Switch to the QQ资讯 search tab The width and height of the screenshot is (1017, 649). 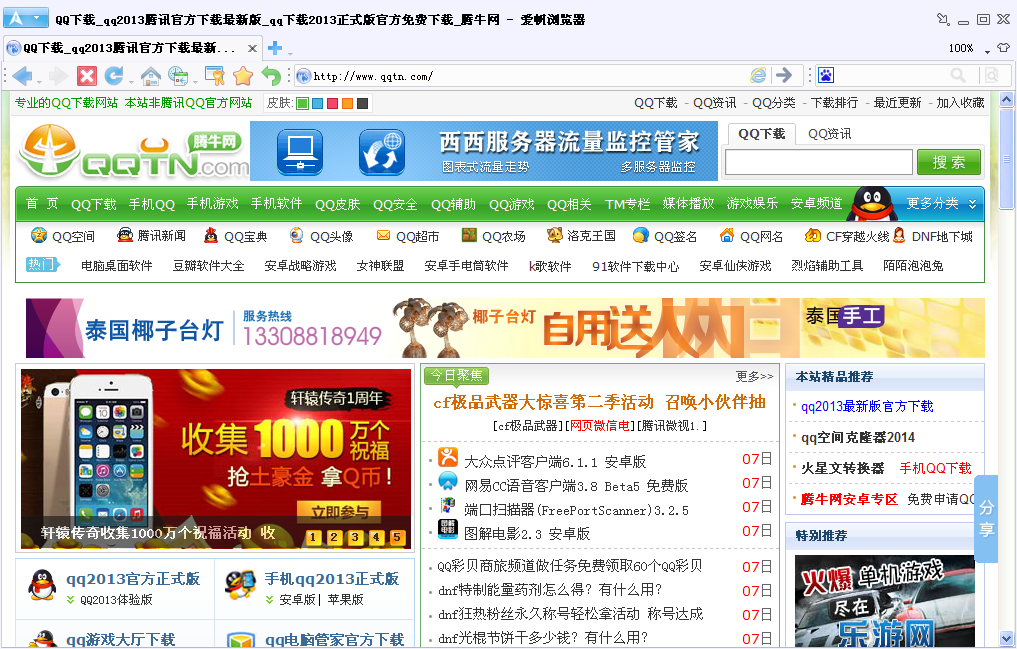pyautogui.click(x=830, y=134)
